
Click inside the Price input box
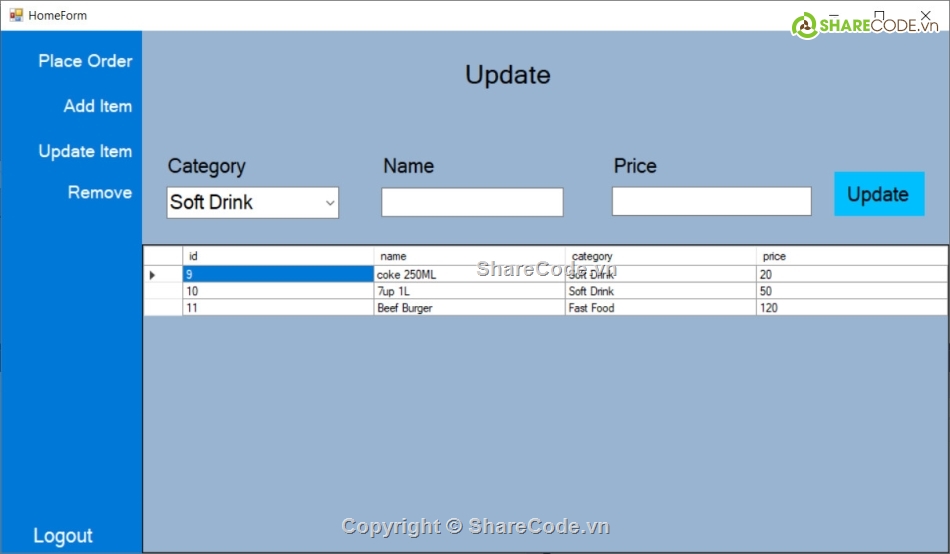point(711,202)
